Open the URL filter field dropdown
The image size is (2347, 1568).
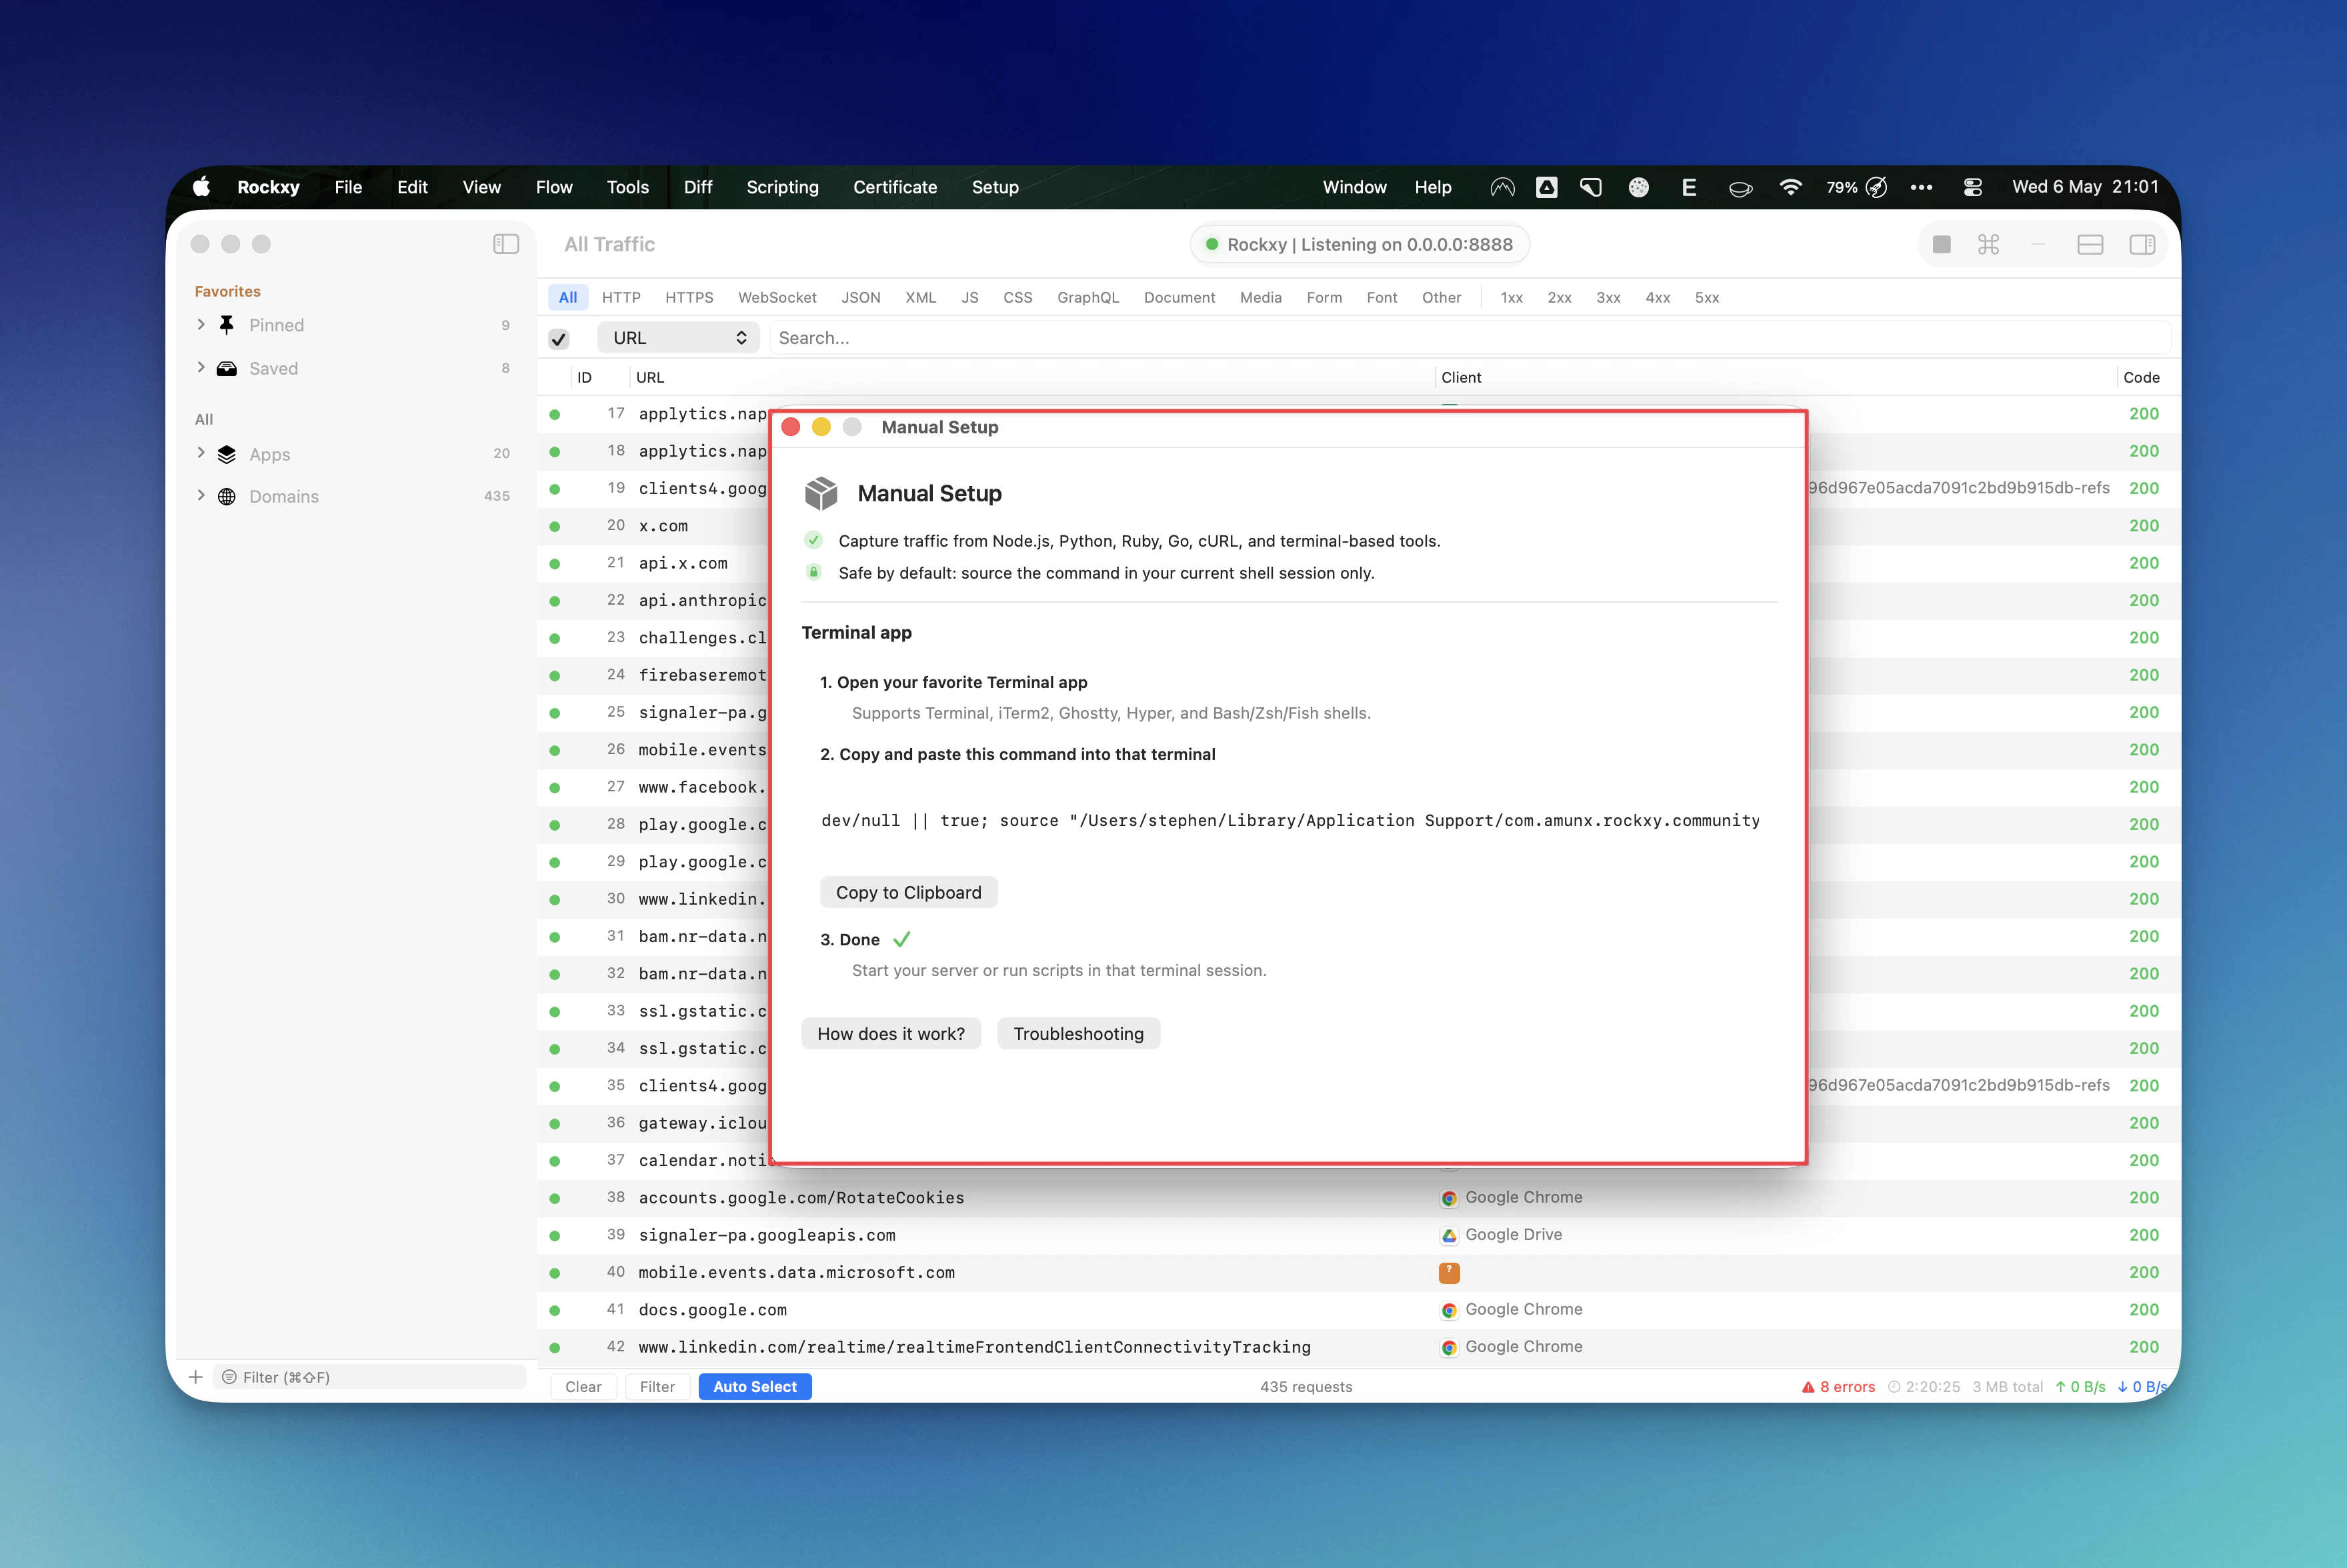click(679, 338)
